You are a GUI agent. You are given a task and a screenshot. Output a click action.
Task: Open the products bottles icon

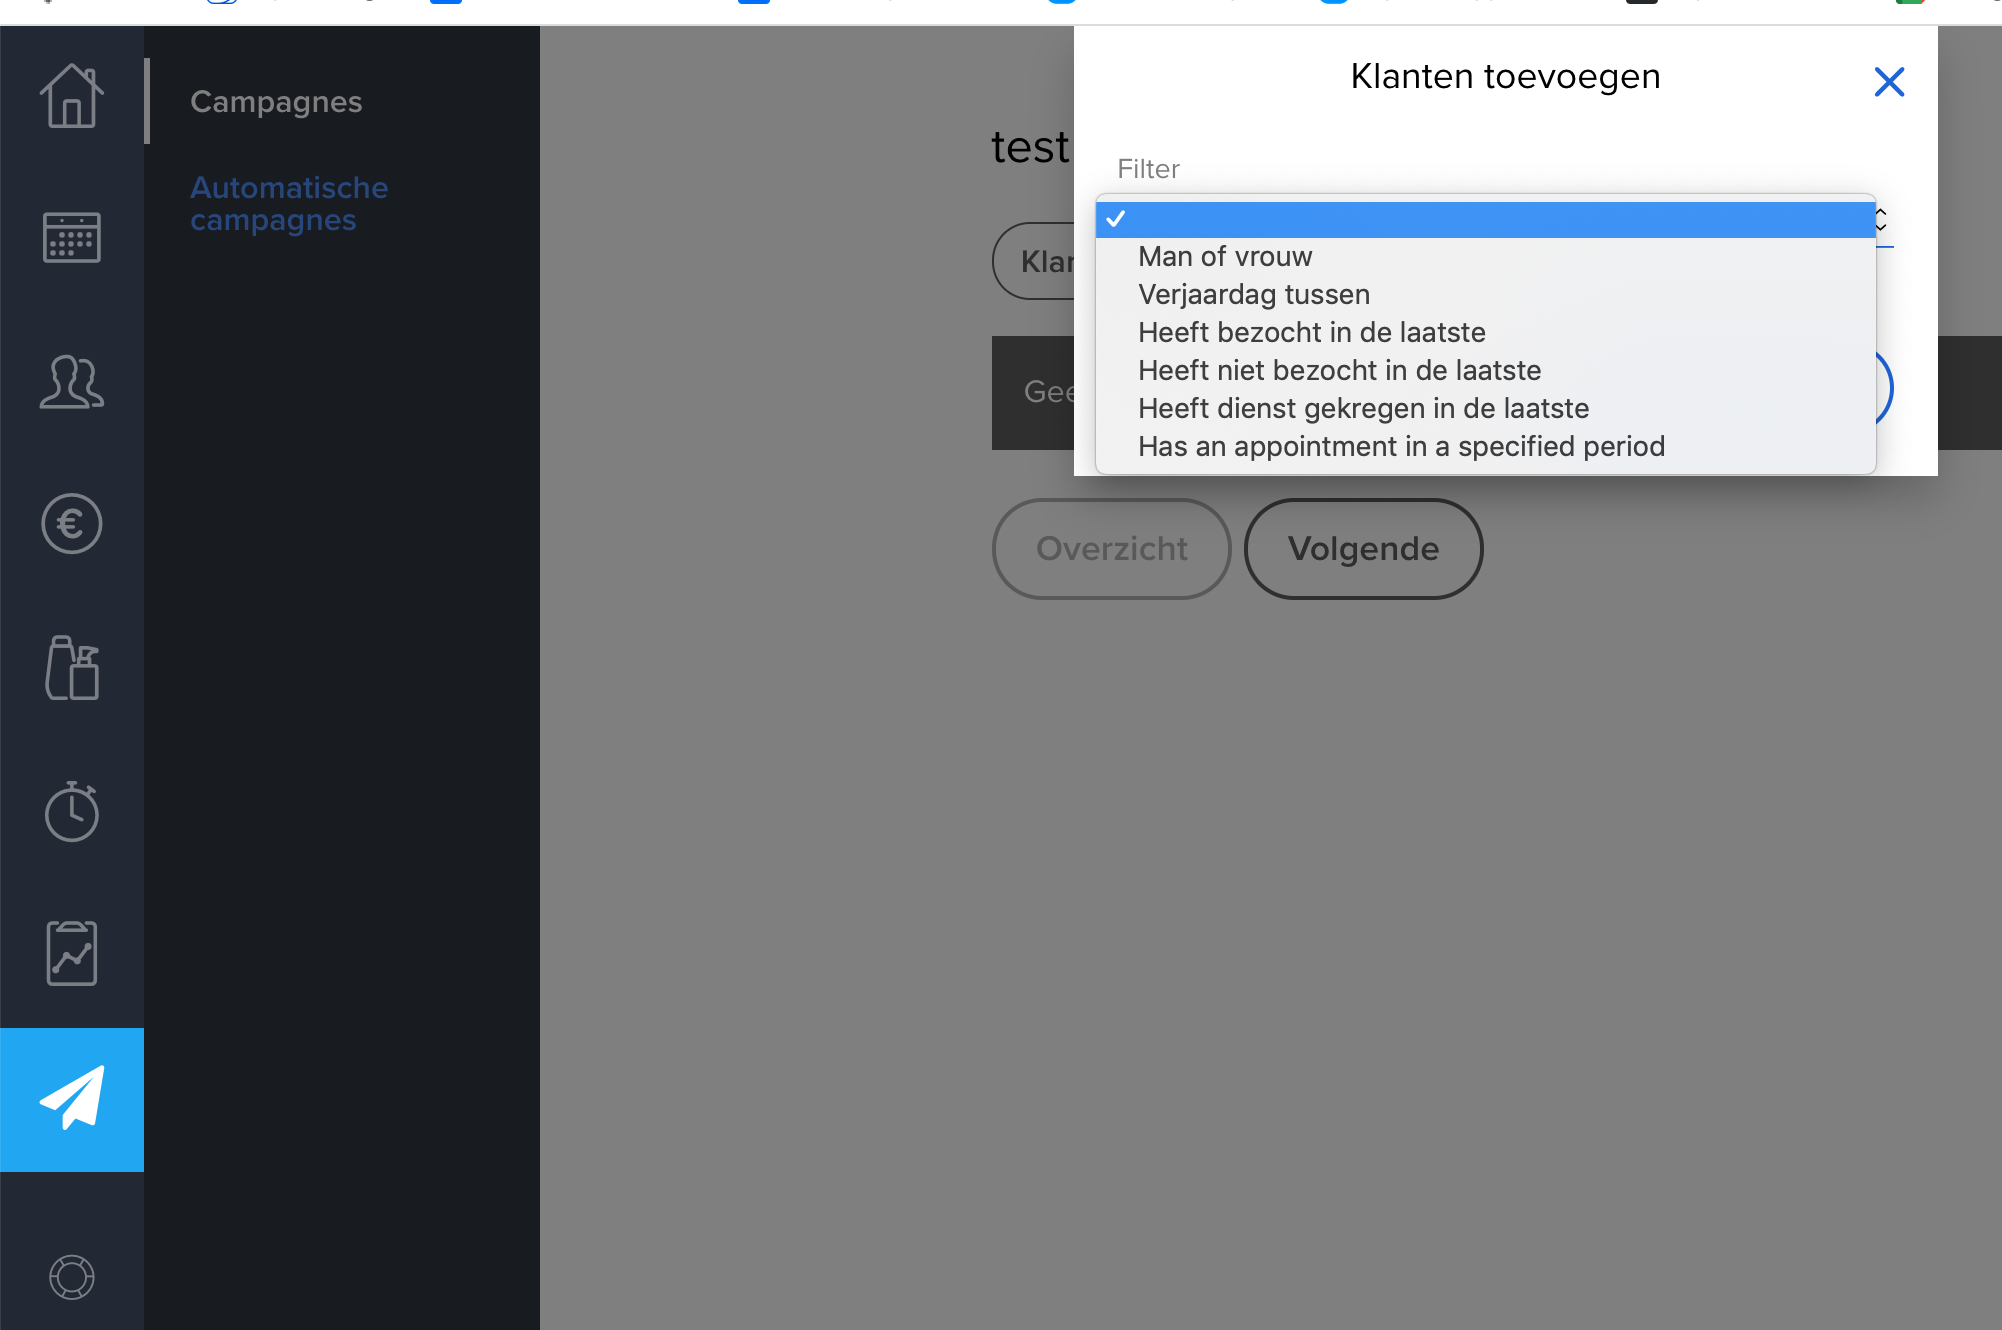click(x=72, y=668)
